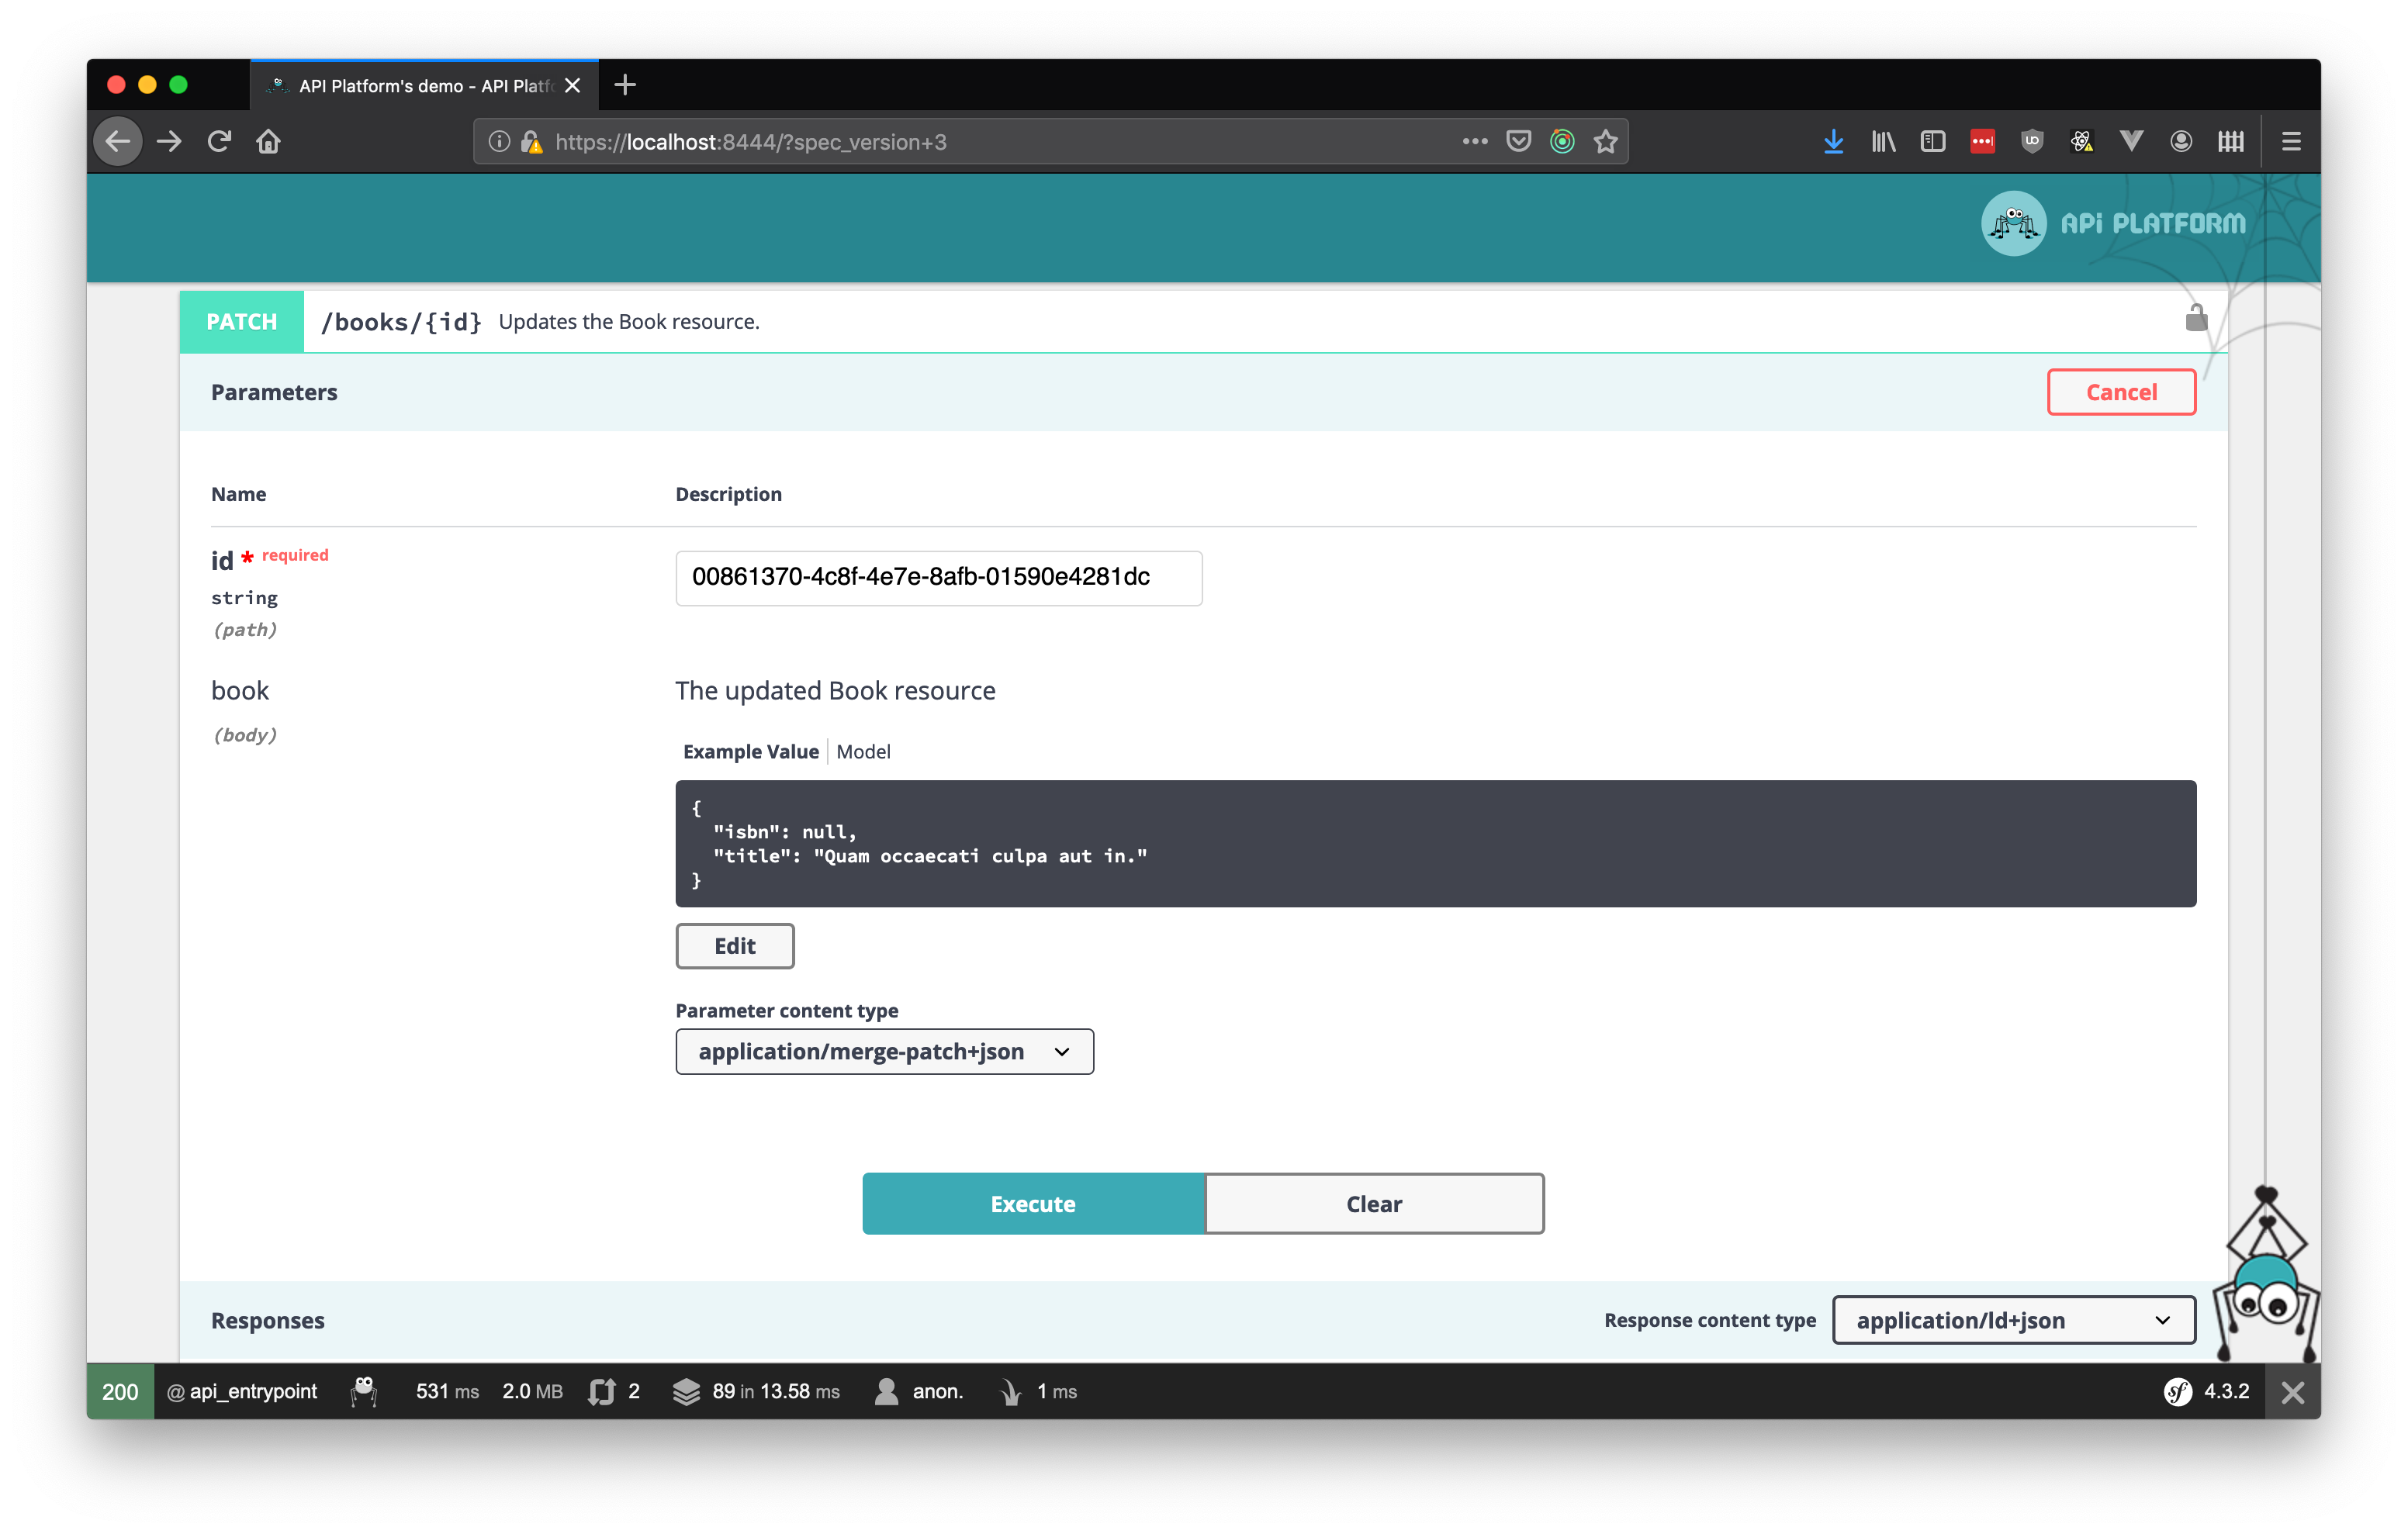The width and height of the screenshot is (2408, 1534).
Task: Click the id path input field
Action: [938, 578]
